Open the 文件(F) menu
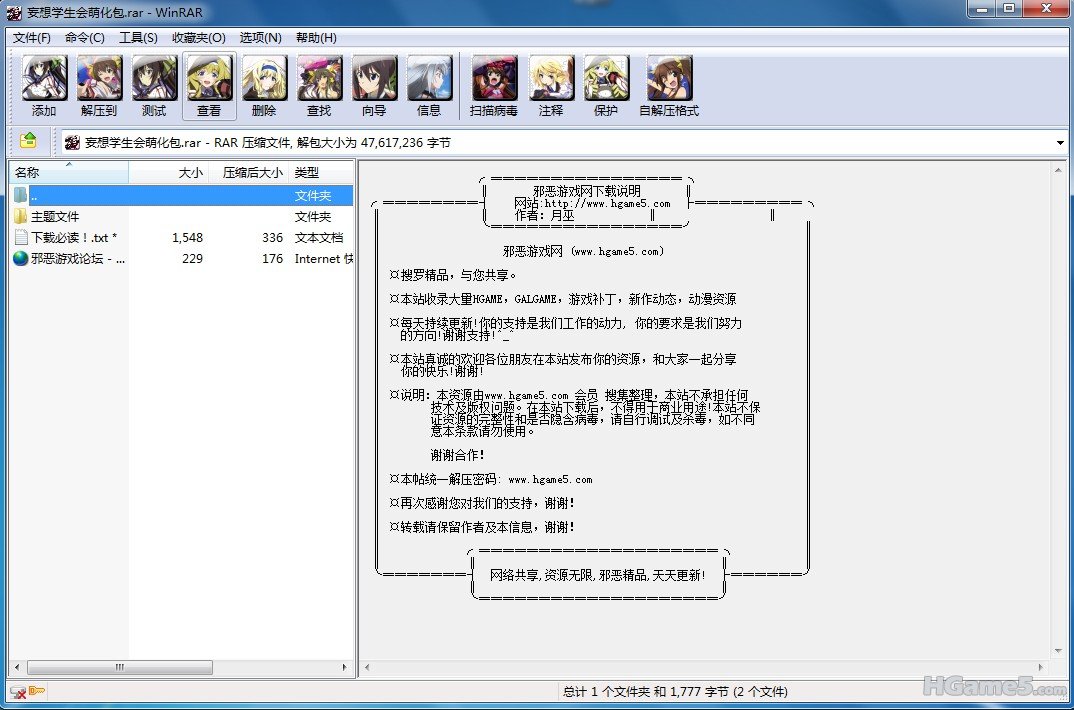Viewport: 1074px width, 710px height. pyautogui.click(x=32, y=38)
